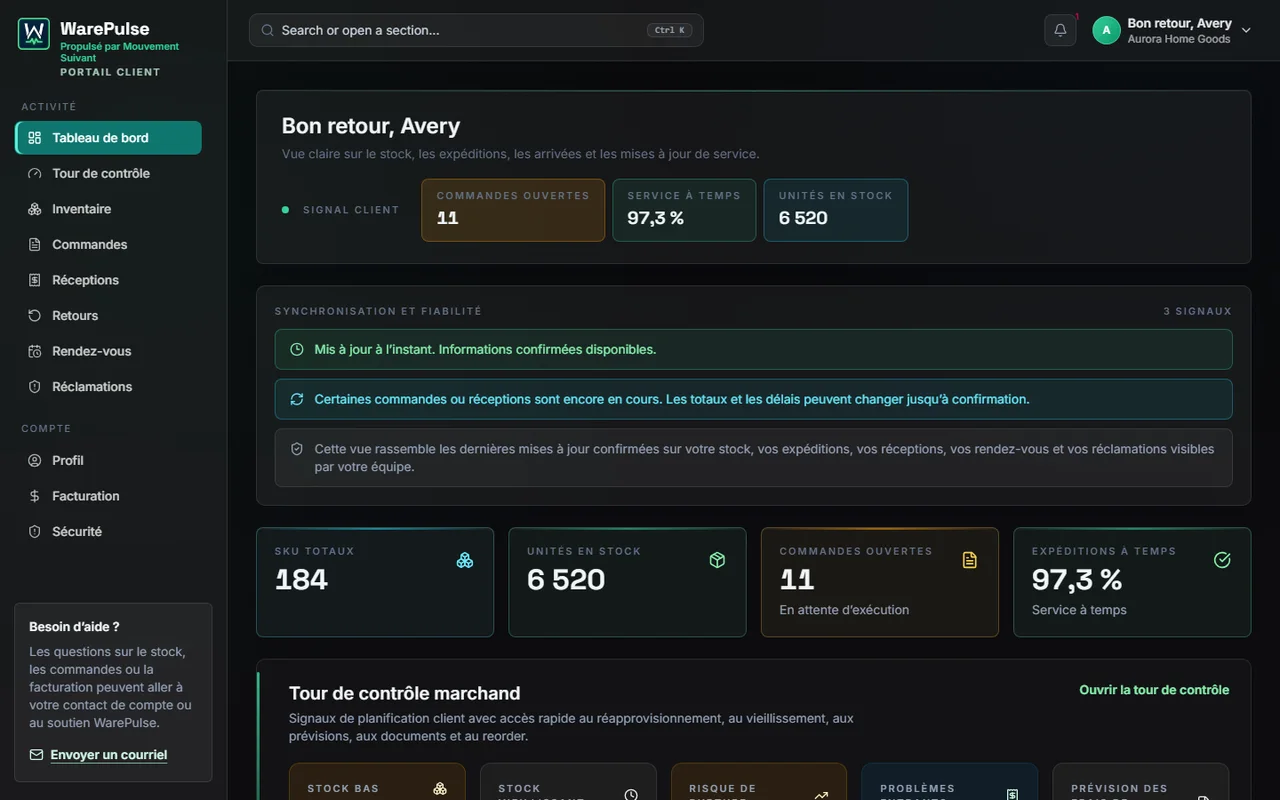Viewport: 1280px width, 800px height.
Task: Open the Stock bas card
Action: coord(377,782)
